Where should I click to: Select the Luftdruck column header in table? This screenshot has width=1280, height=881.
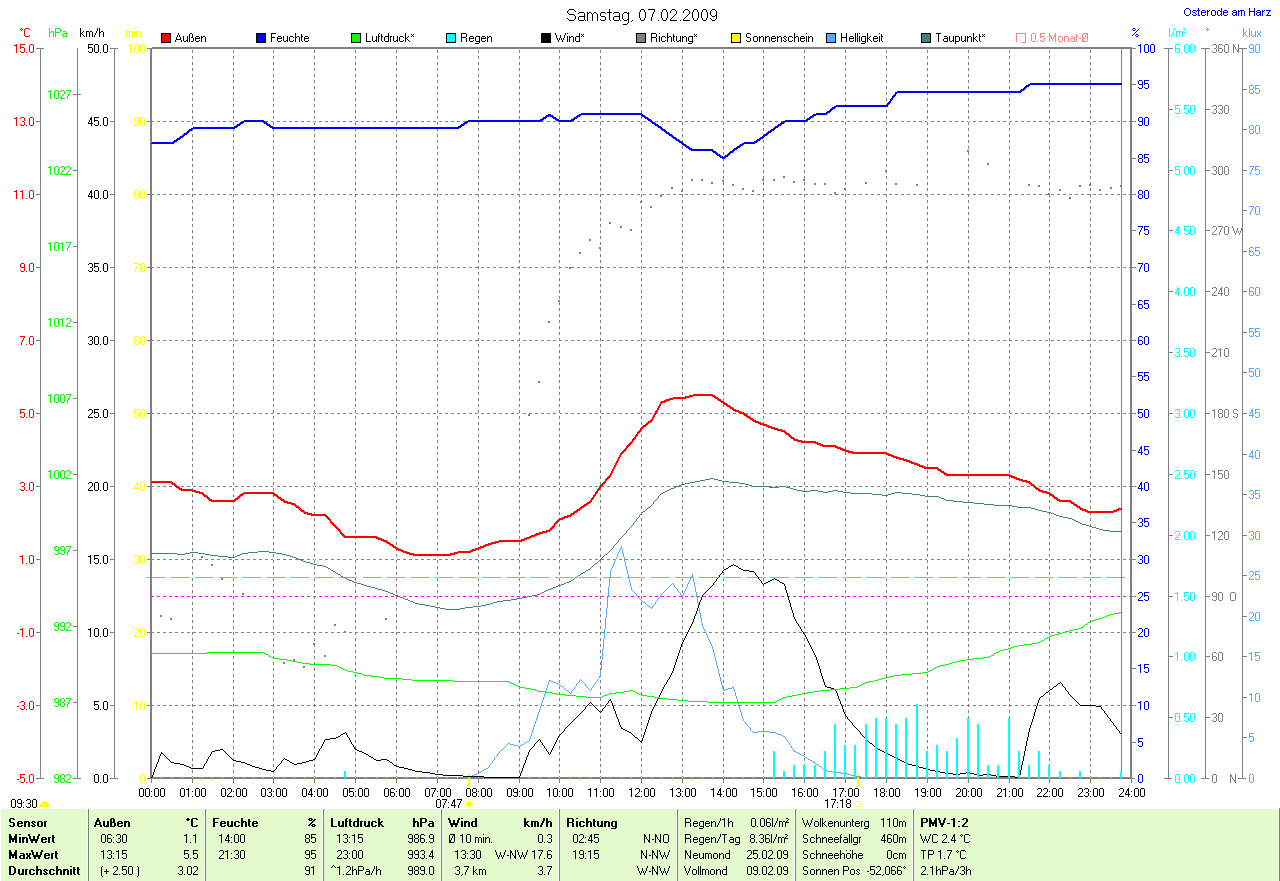pyautogui.click(x=358, y=823)
